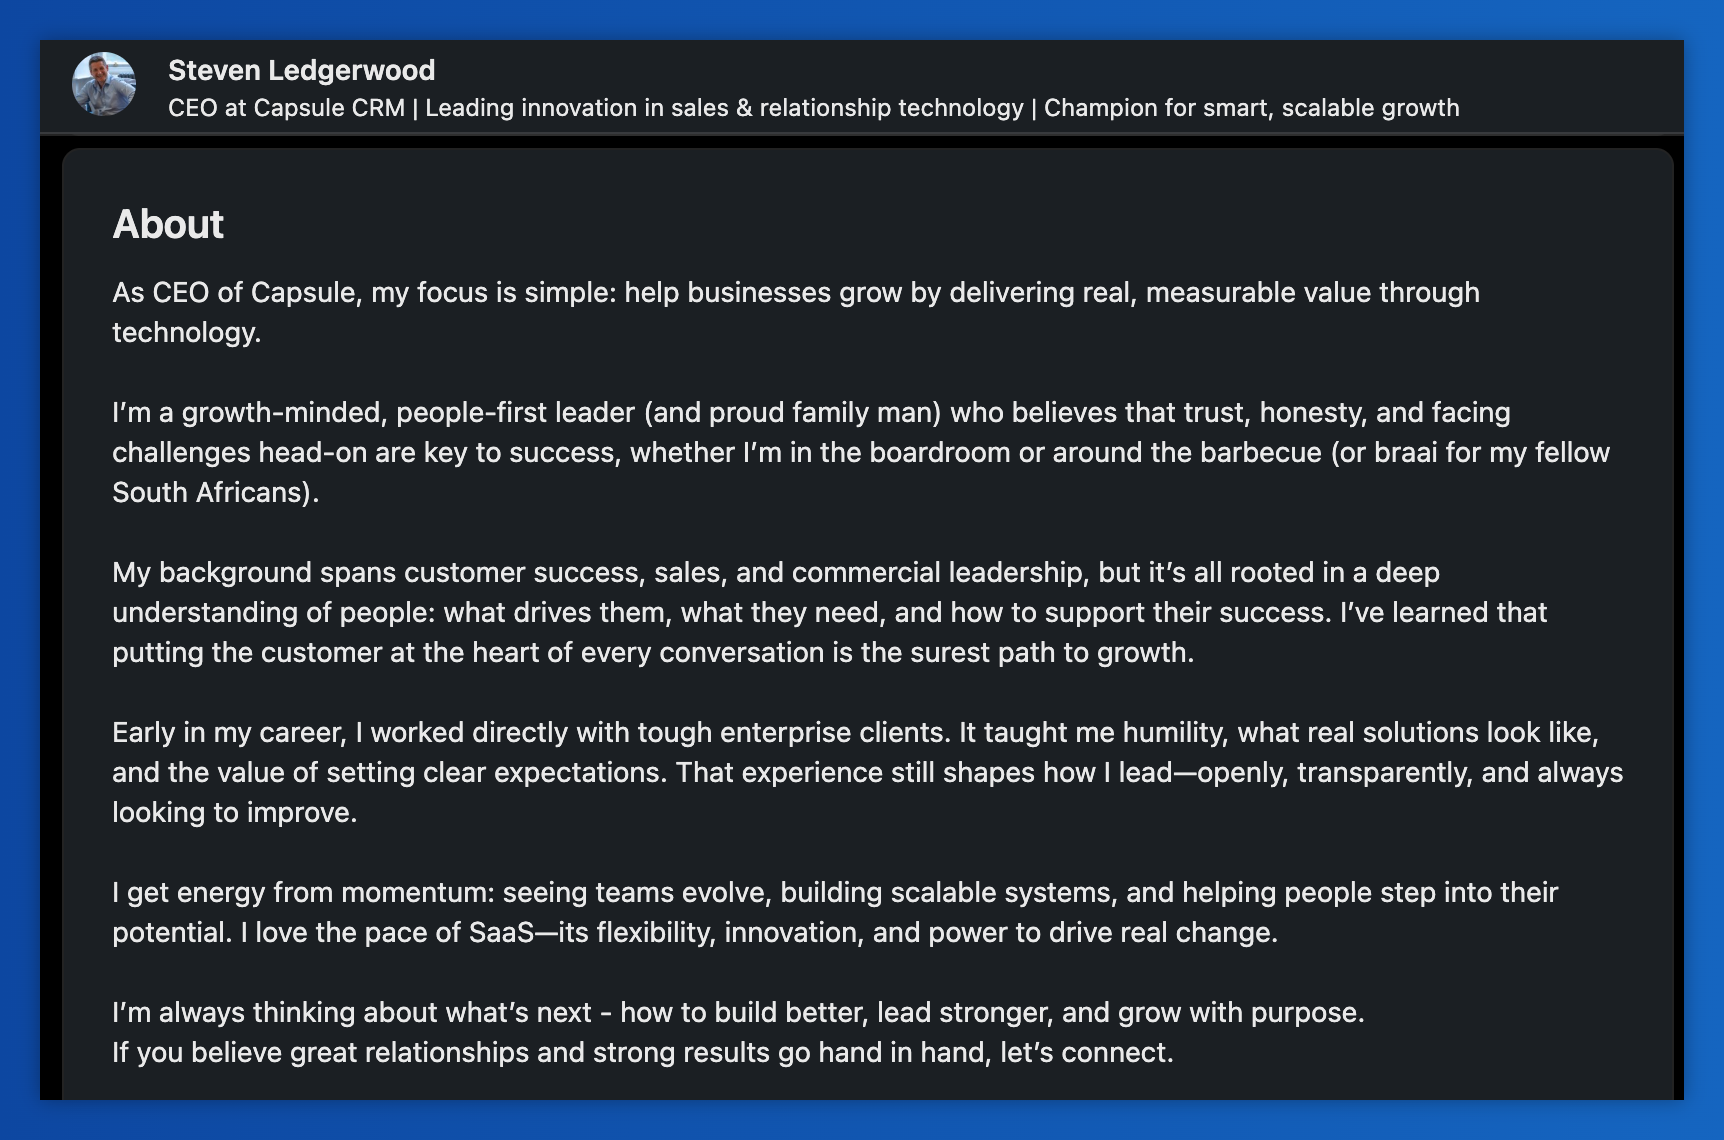Click the line starting 'I get energy from momentum'
The image size is (1724, 1140).
click(835, 892)
